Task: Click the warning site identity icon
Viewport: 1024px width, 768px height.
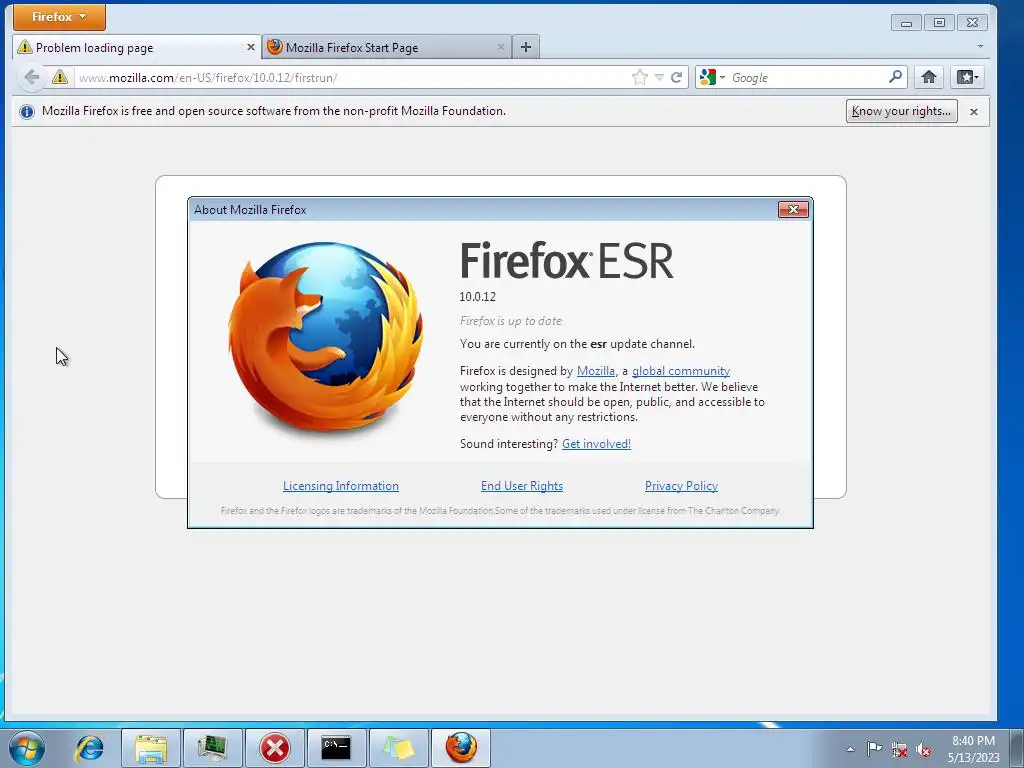Action: [x=59, y=77]
